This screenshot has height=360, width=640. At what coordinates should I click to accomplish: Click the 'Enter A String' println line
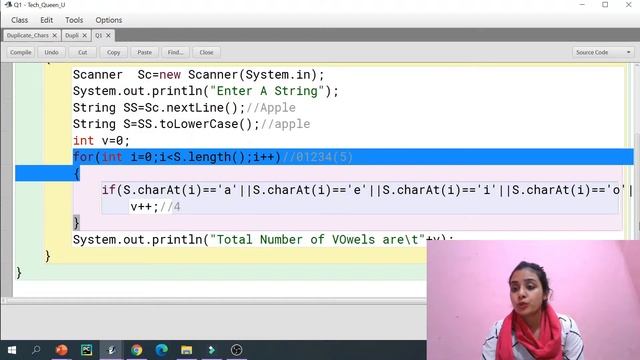(206, 91)
